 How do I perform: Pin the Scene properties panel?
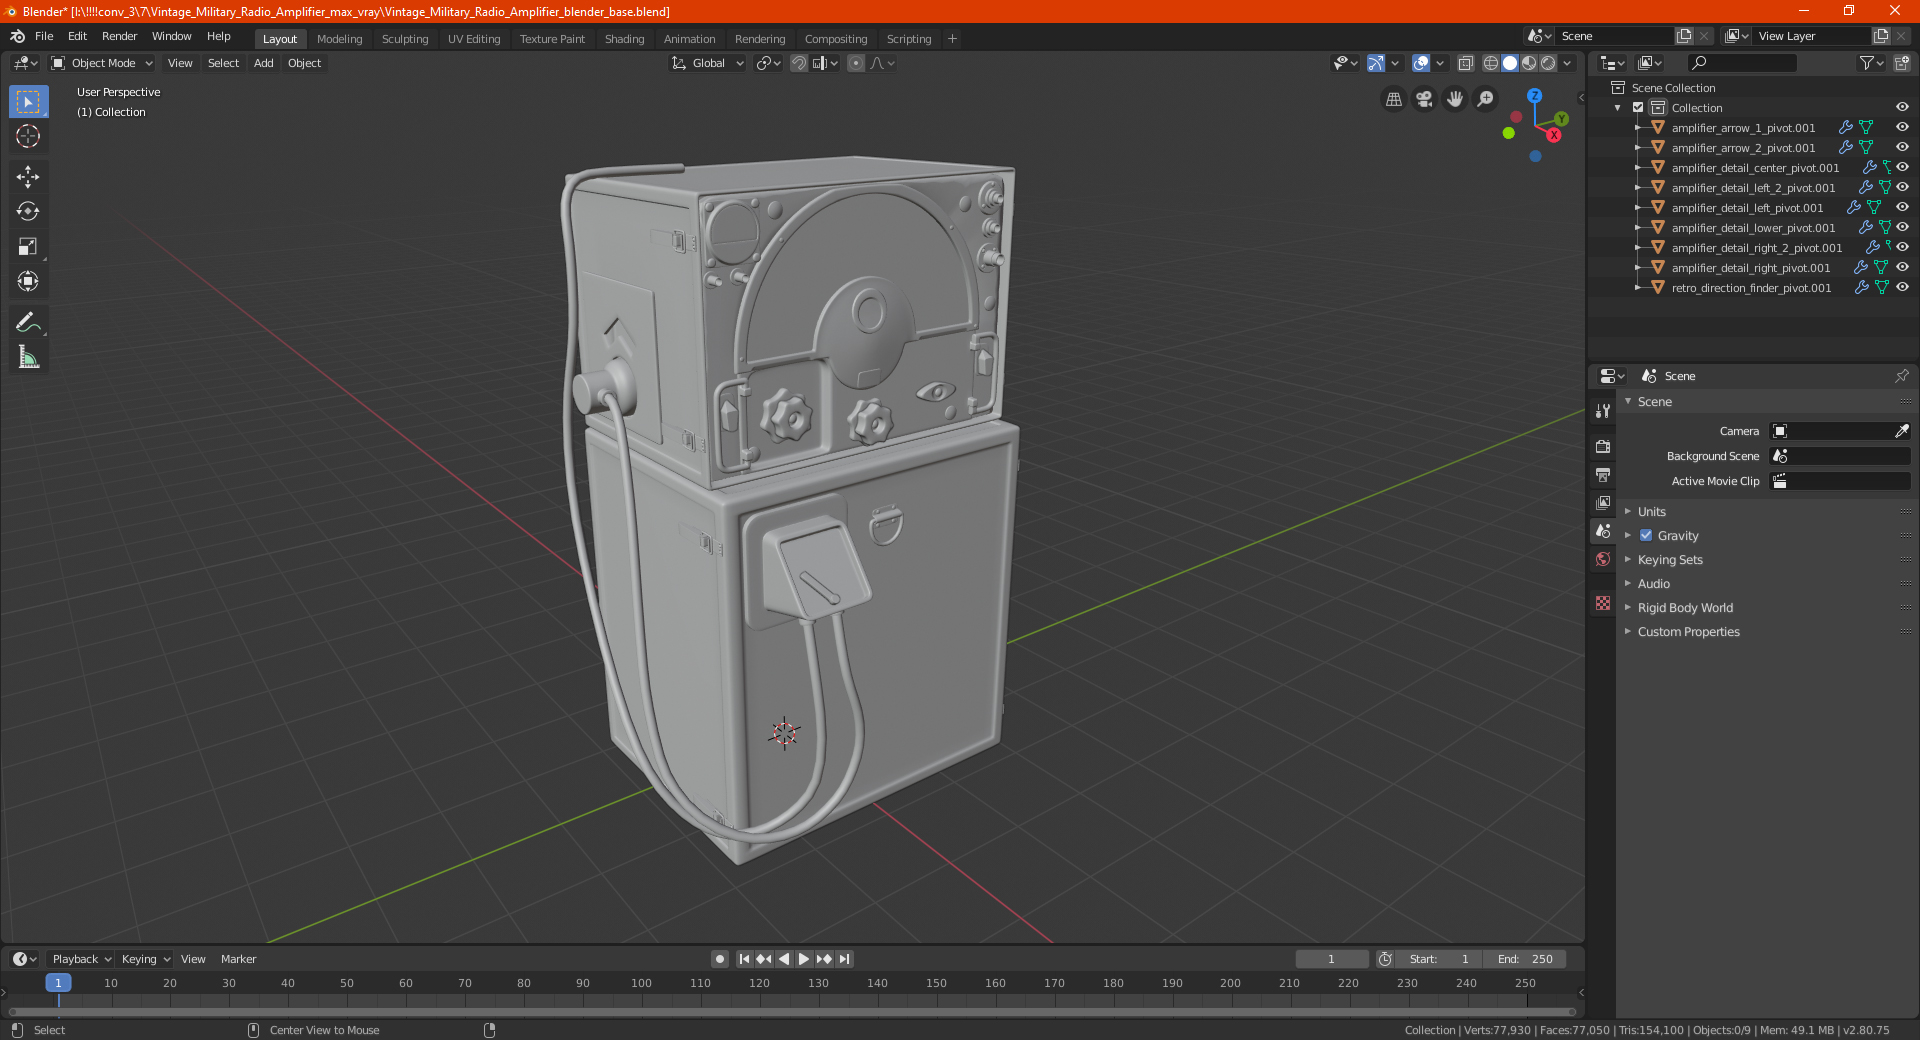[x=1901, y=376]
